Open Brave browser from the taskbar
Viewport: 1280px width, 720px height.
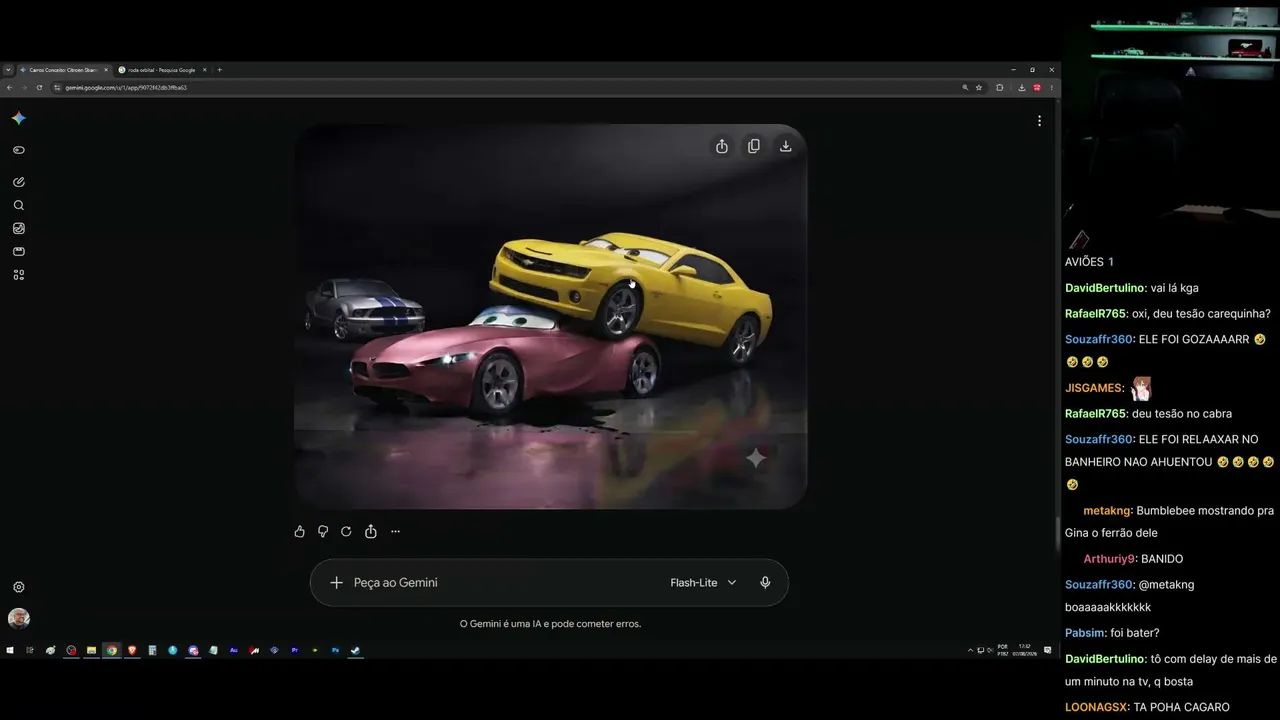tap(132, 650)
